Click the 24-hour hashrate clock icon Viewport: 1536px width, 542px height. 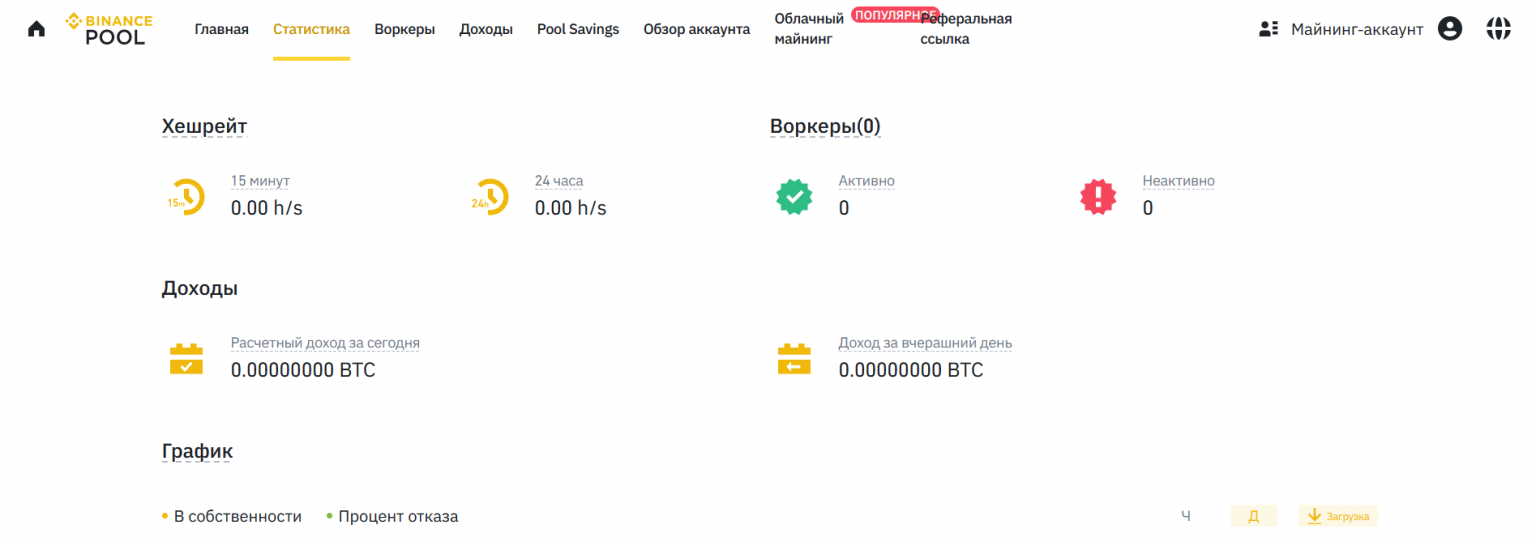pos(490,197)
